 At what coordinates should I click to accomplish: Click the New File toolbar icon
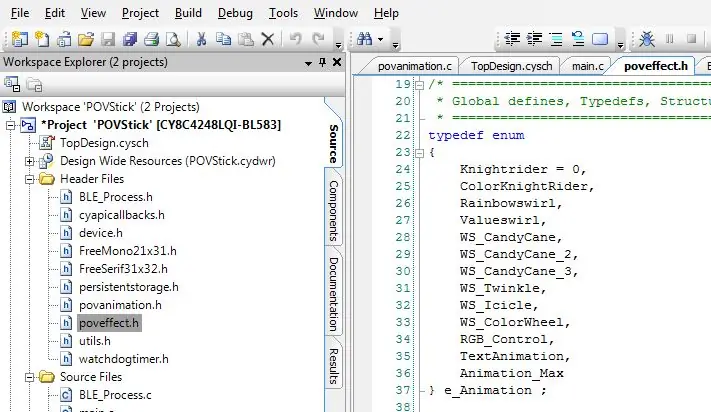pyautogui.click(x=42, y=39)
